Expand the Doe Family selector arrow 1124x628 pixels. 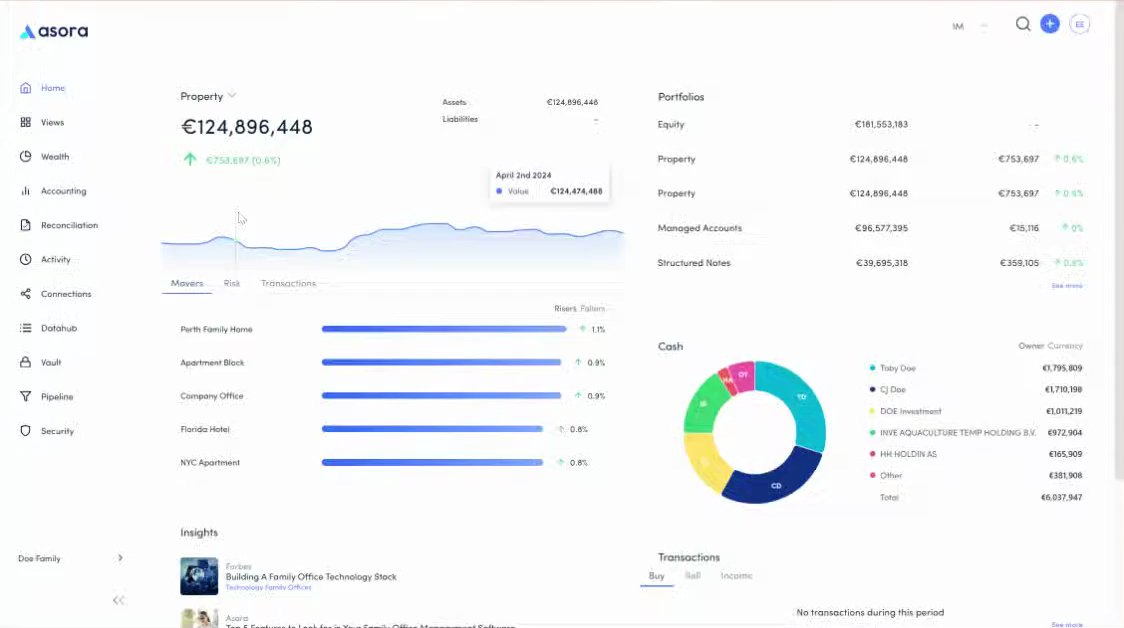click(120, 558)
